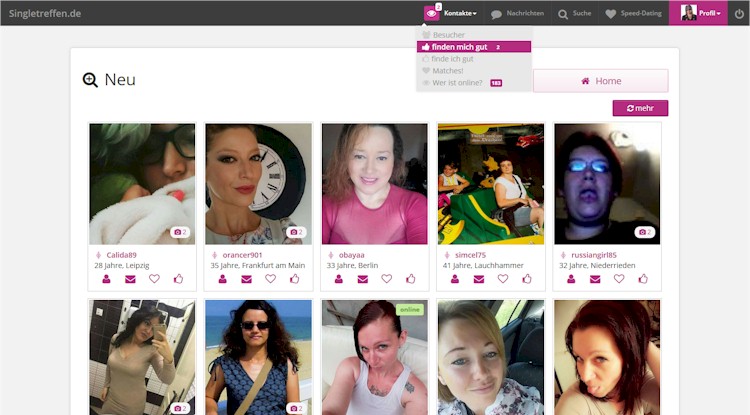Heart simcel75's card
Image resolution: width=750 pixels, height=415 pixels.
[x=503, y=279]
